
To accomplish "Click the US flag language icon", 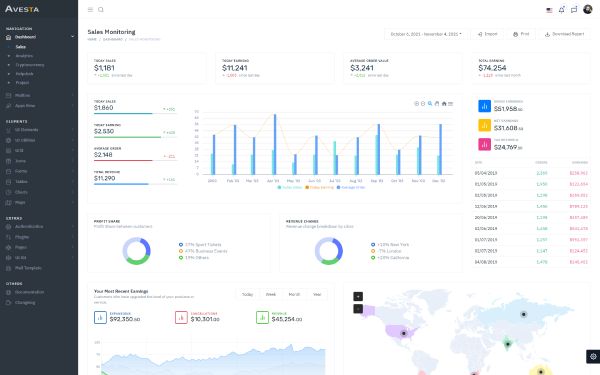I will (549, 10).
